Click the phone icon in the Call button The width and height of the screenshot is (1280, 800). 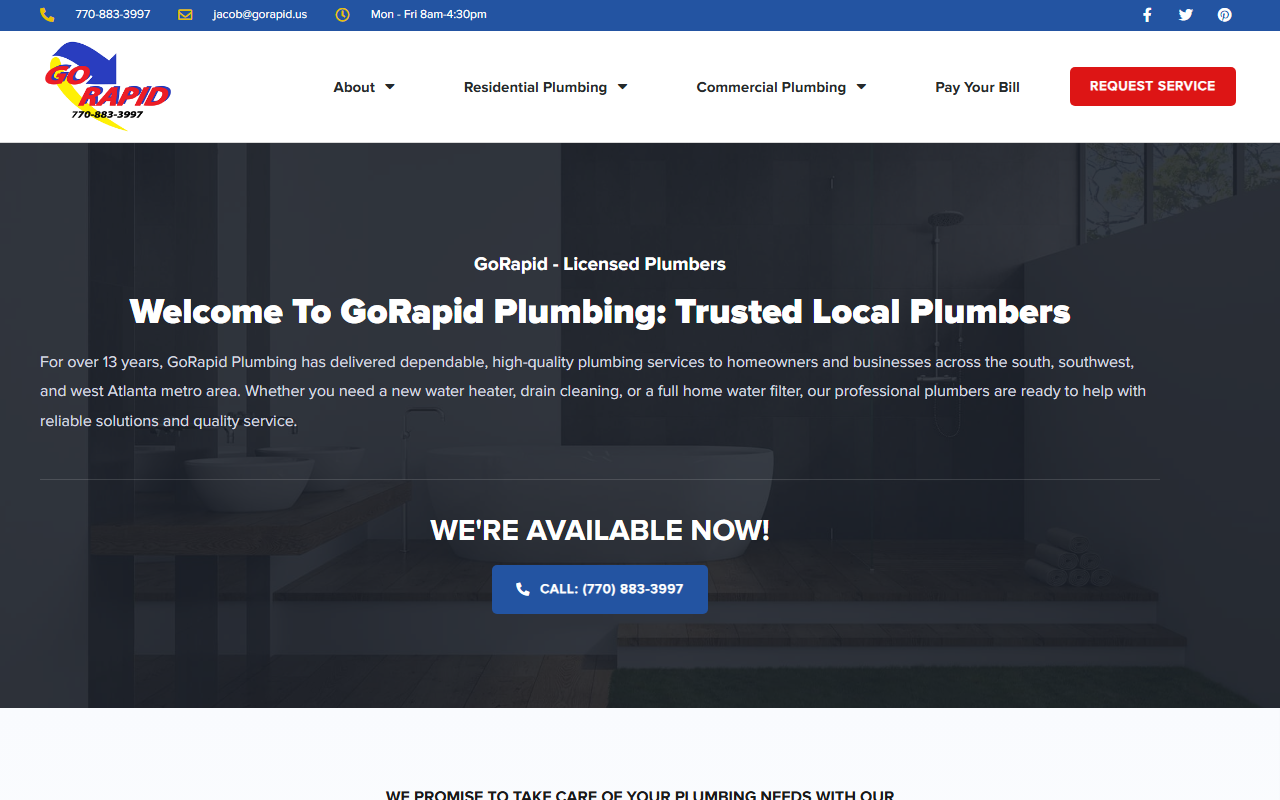(x=523, y=589)
